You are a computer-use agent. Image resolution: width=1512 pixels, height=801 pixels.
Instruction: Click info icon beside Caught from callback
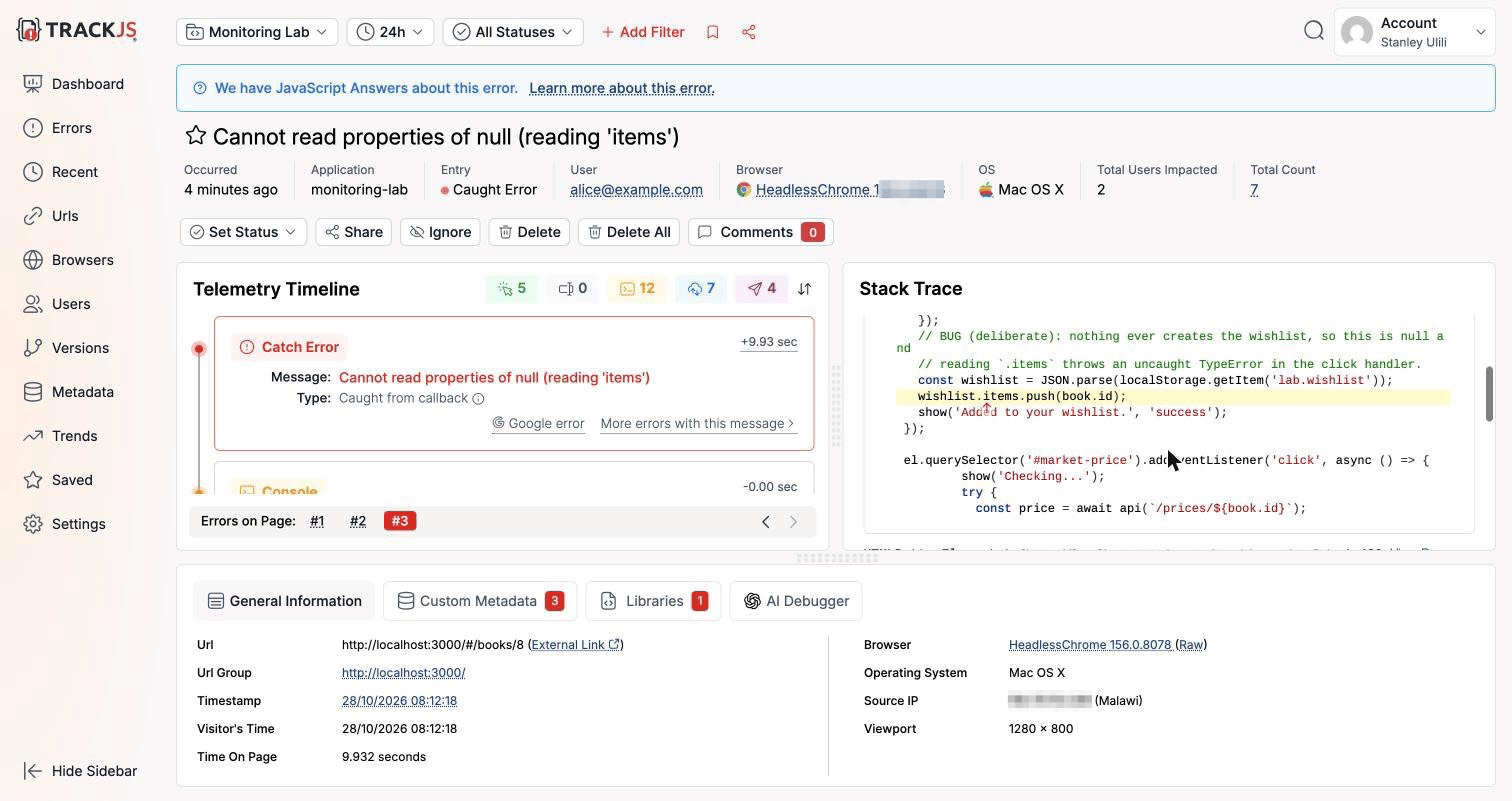click(x=478, y=399)
